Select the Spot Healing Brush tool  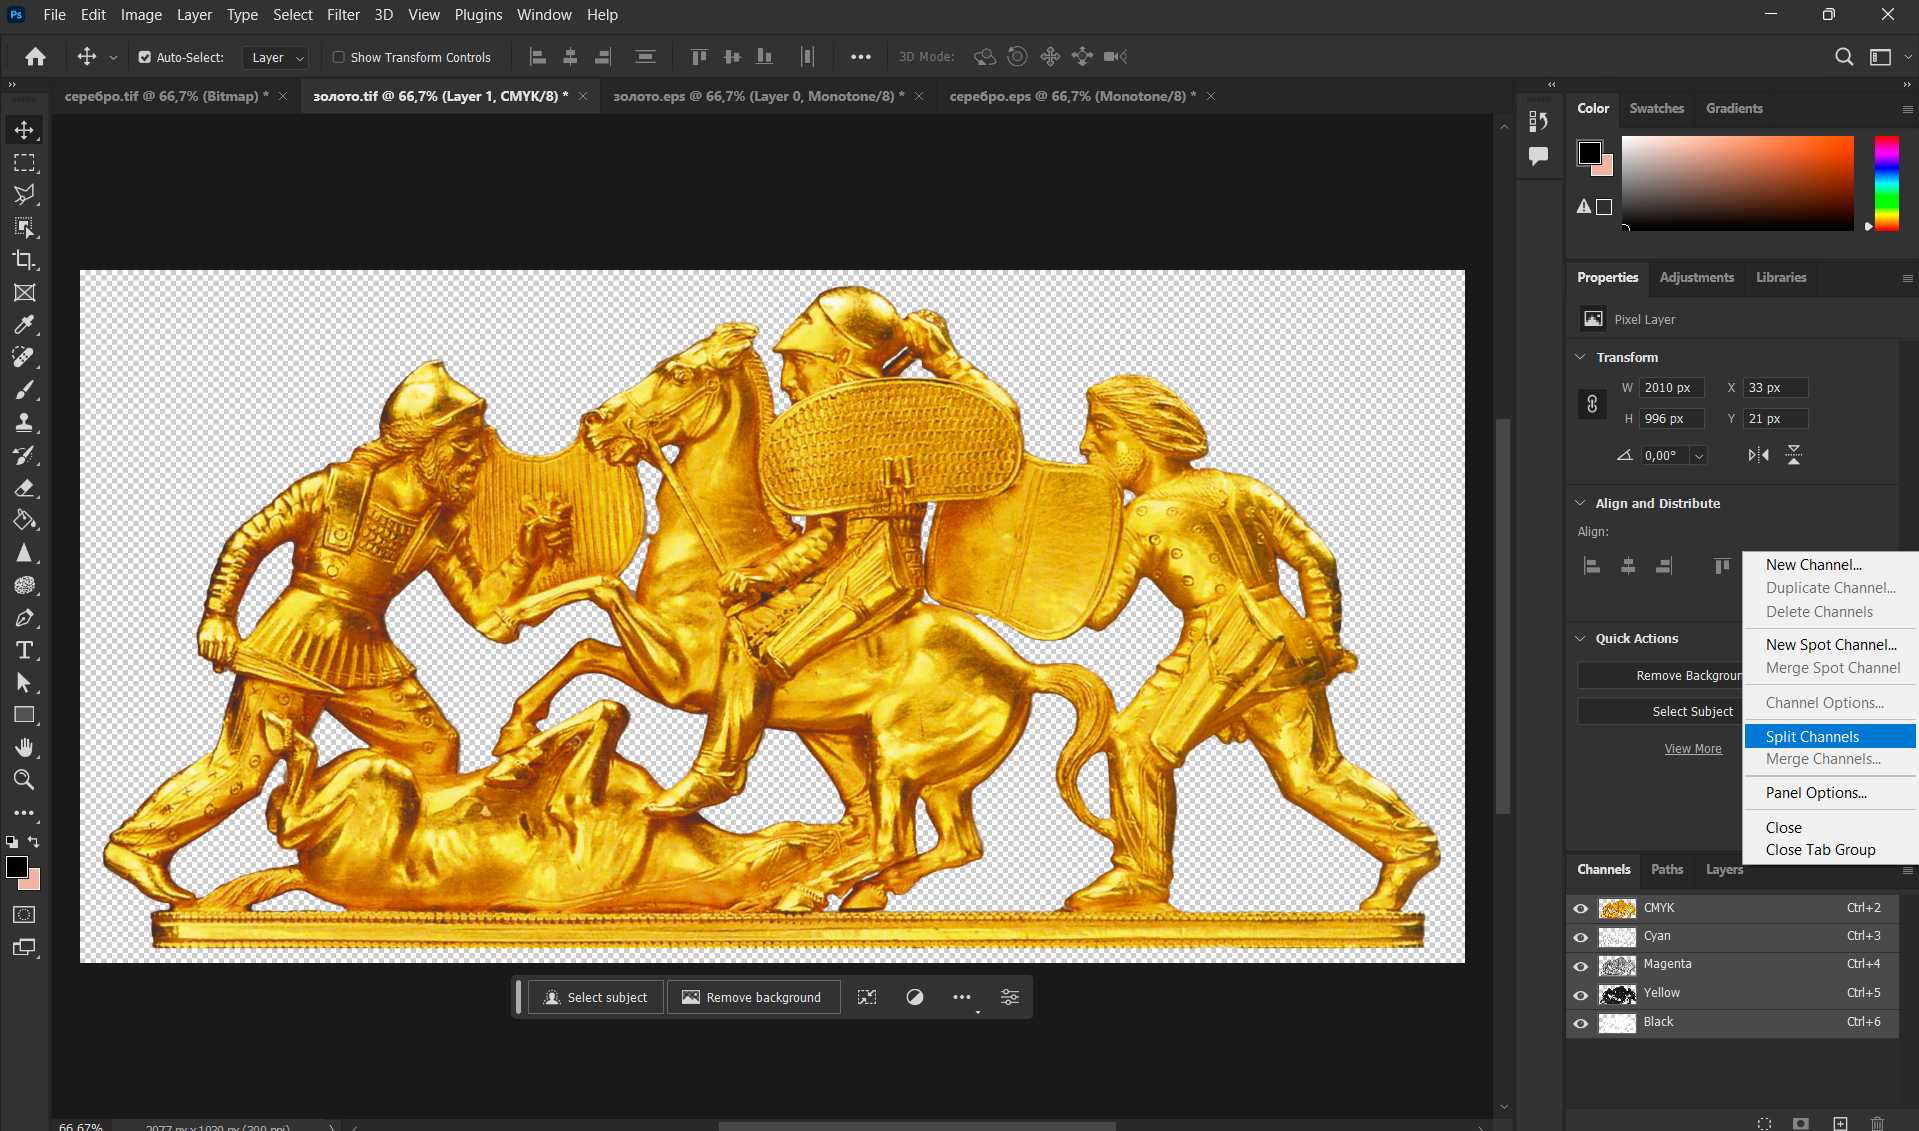click(x=24, y=357)
